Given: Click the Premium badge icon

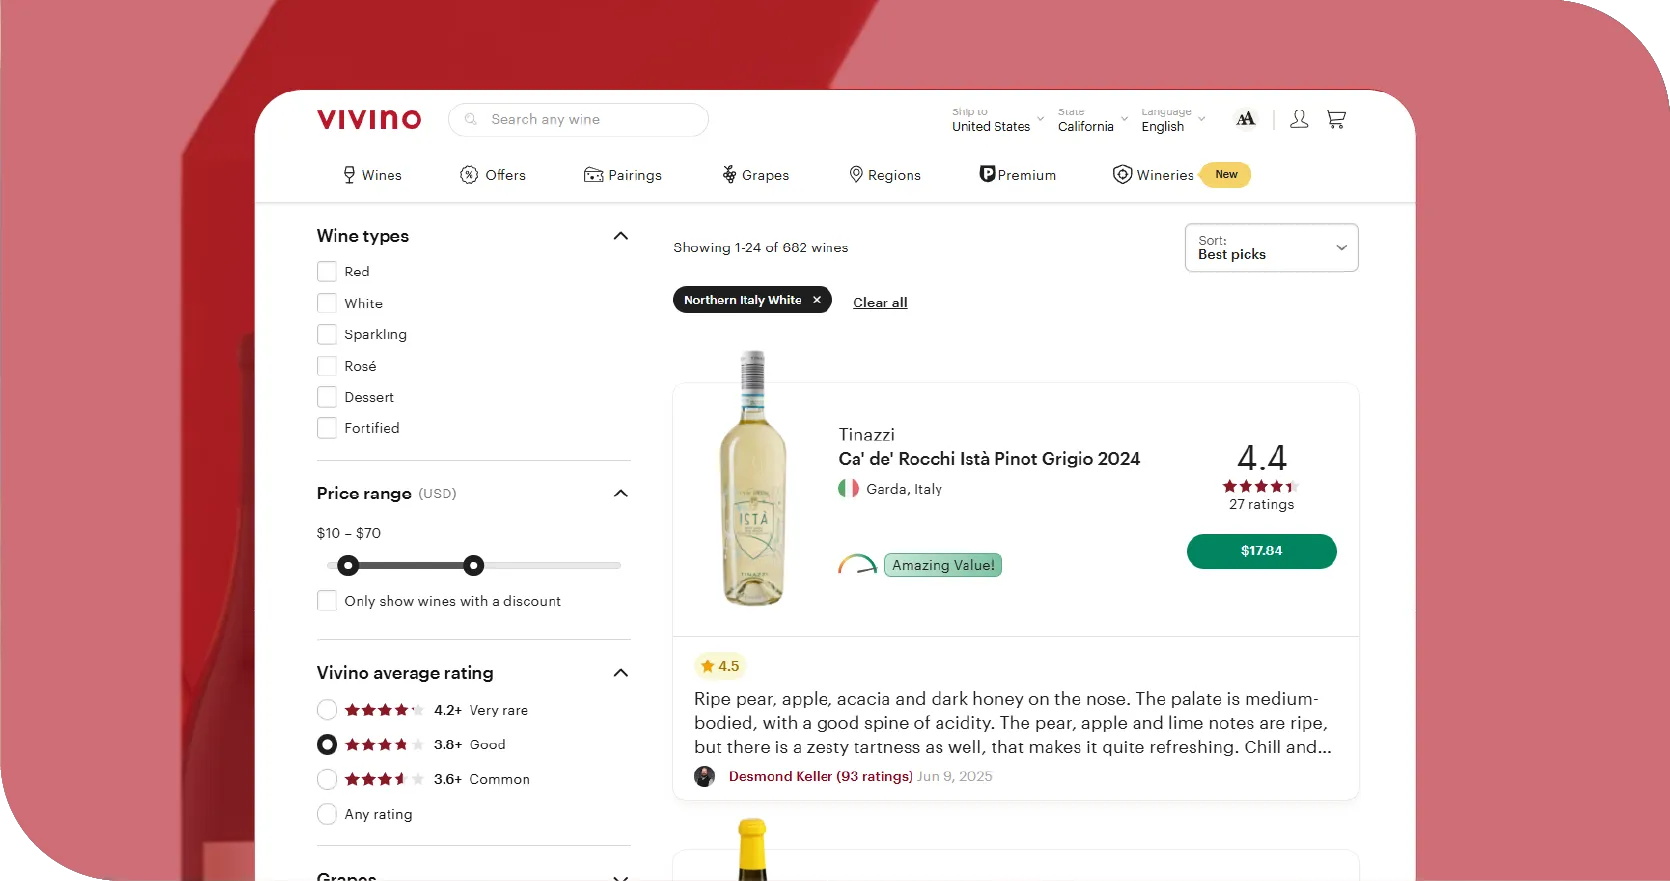Looking at the screenshot, I should [987, 174].
